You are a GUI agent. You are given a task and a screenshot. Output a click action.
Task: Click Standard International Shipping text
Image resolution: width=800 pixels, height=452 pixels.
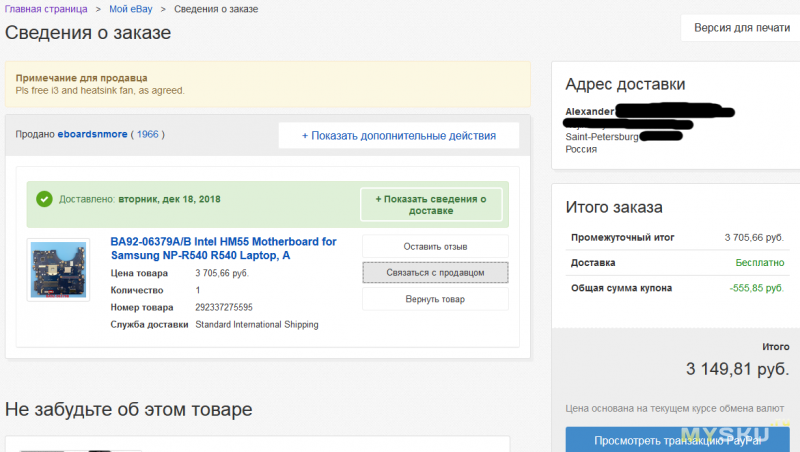[x=257, y=324]
